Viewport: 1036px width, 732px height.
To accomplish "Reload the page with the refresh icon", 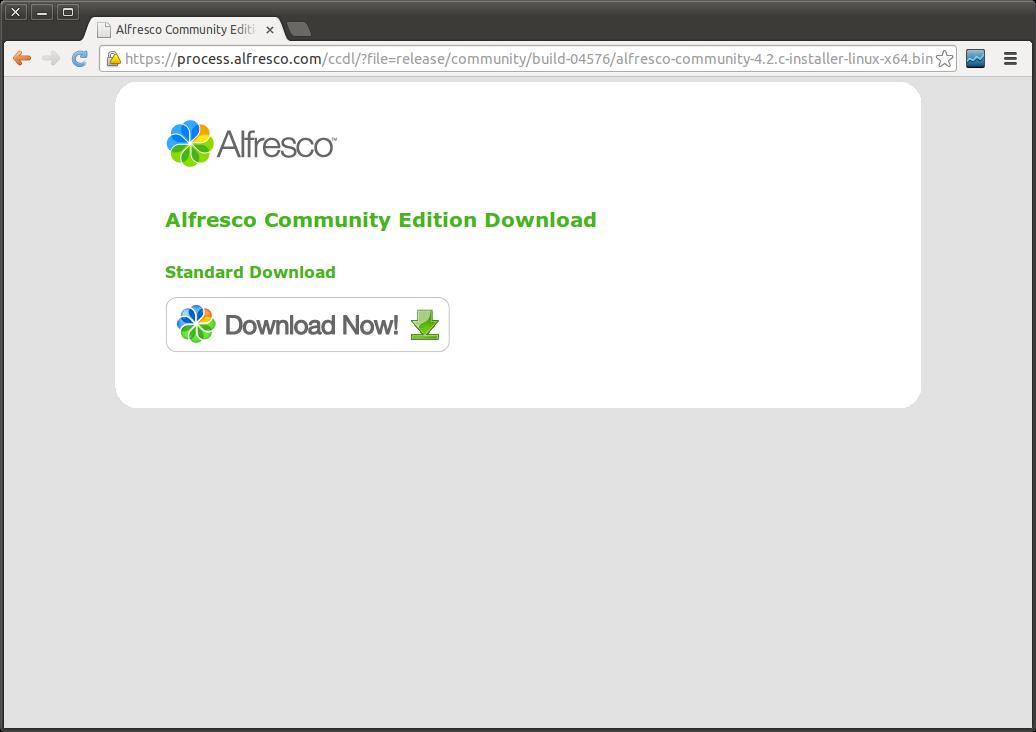I will pos(79,59).
